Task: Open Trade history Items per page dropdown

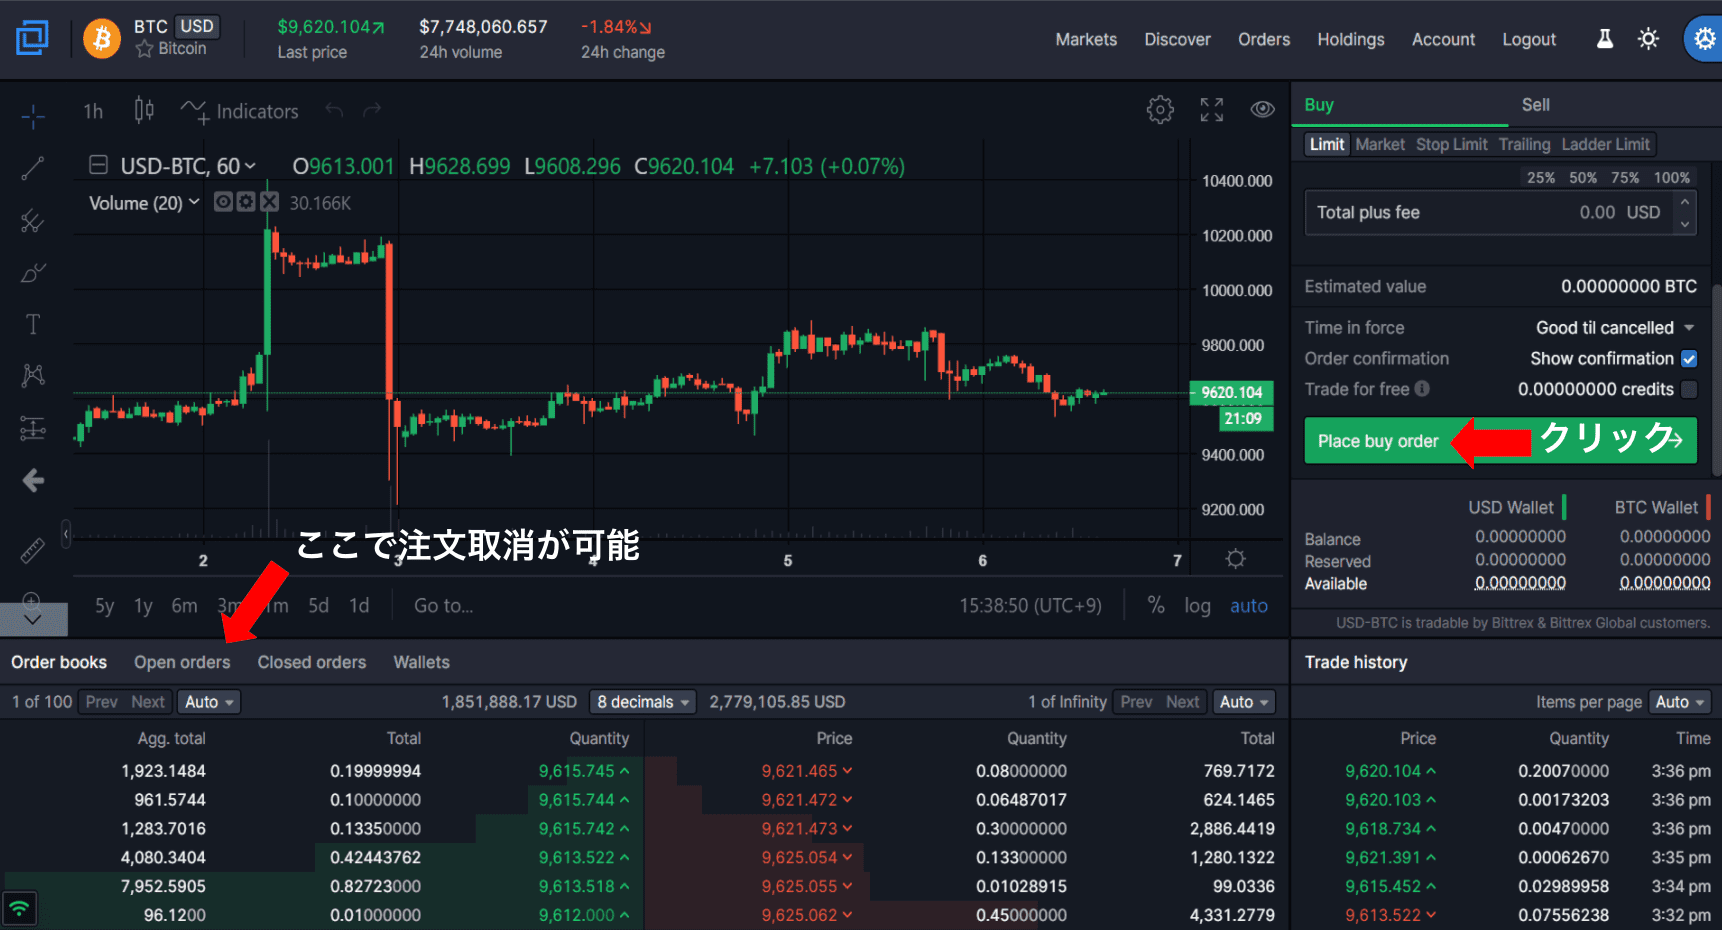Action: point(1679,702)
